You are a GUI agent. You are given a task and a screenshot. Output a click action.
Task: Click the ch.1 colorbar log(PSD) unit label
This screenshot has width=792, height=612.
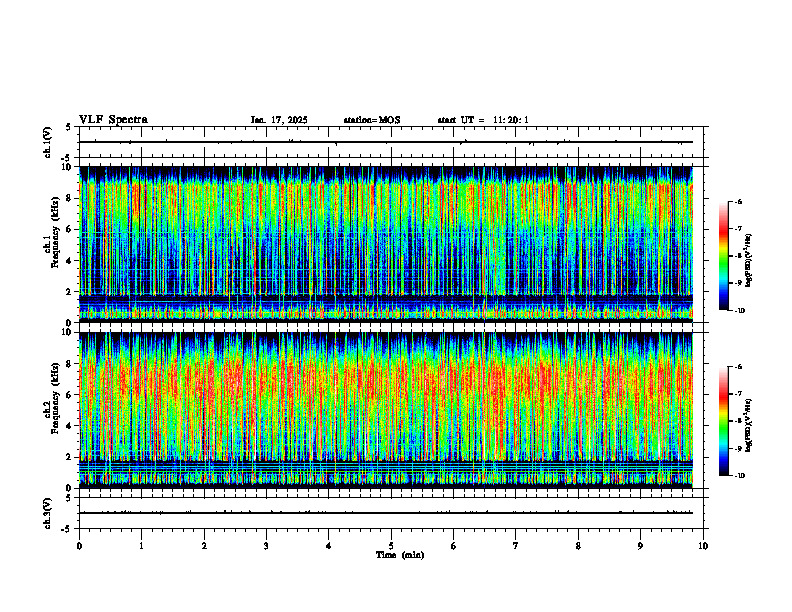(749, 260)
